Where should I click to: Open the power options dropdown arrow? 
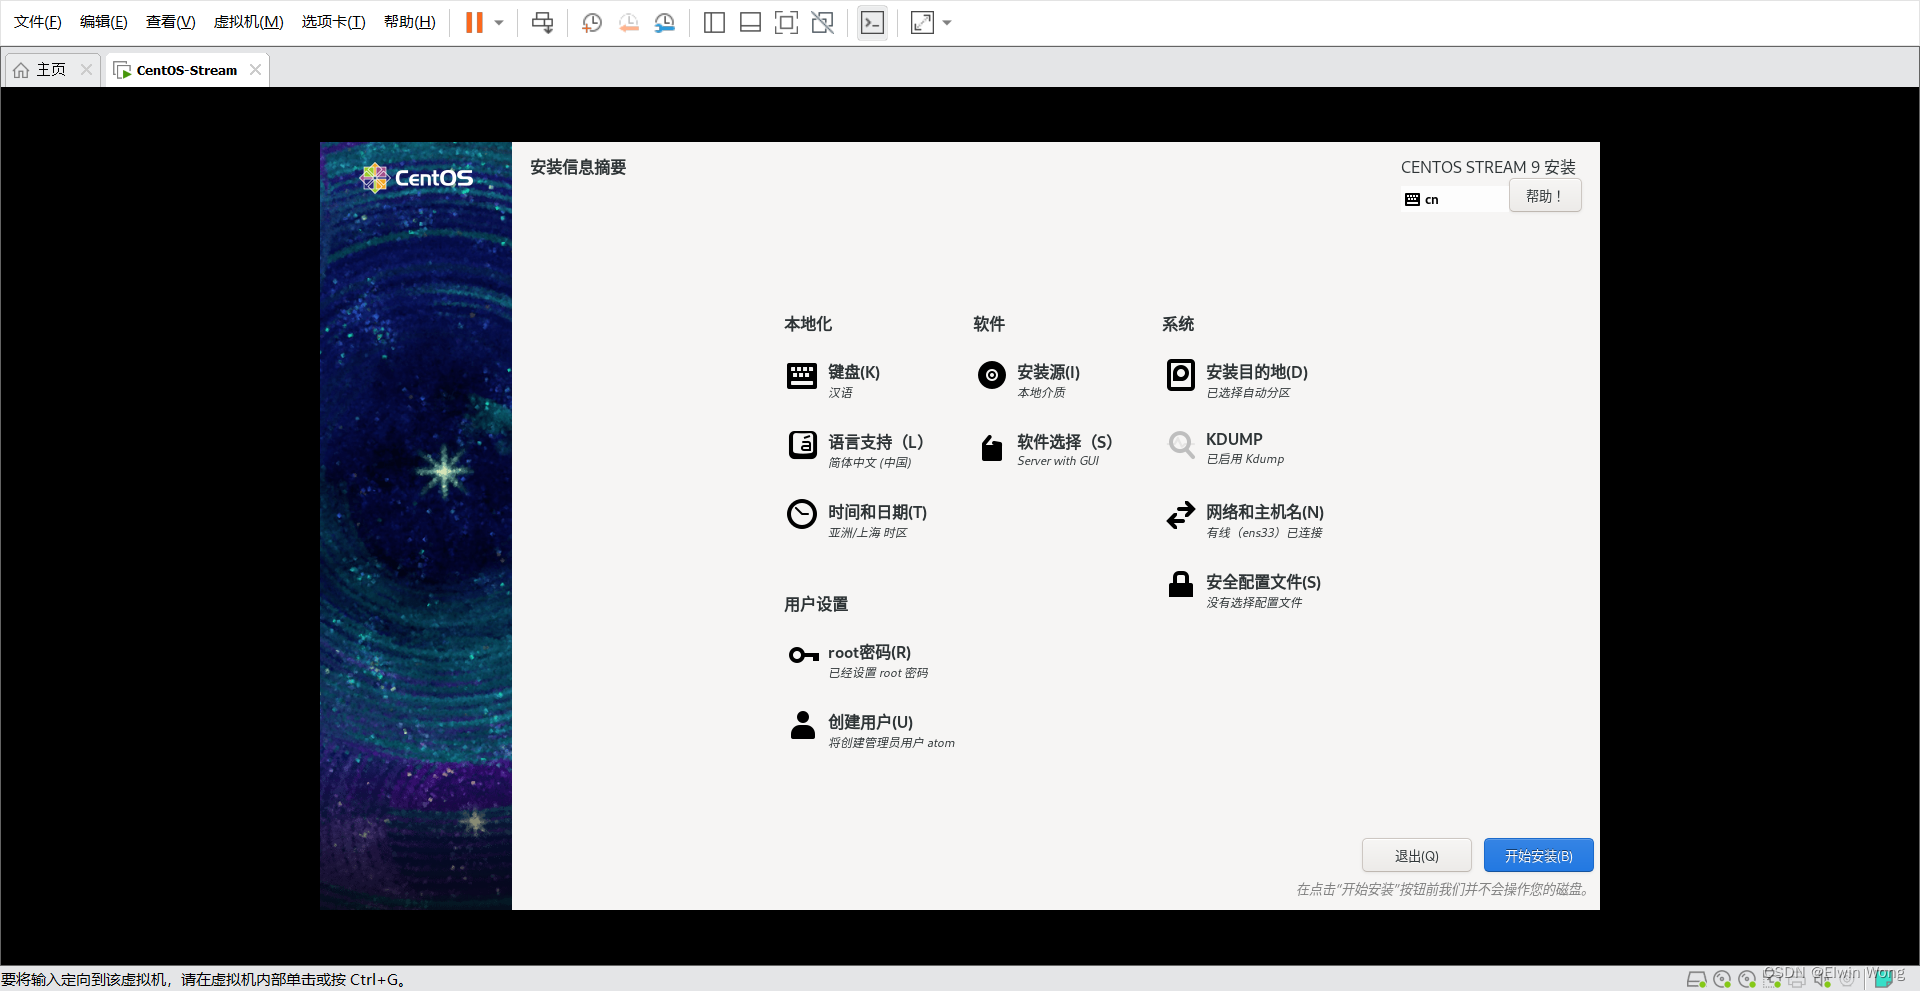tap(499, 22)
